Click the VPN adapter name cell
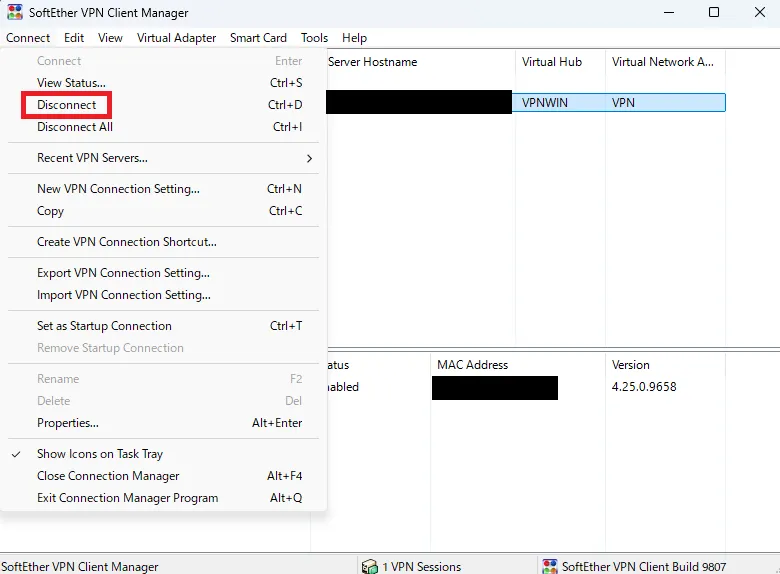 [623, 102]
